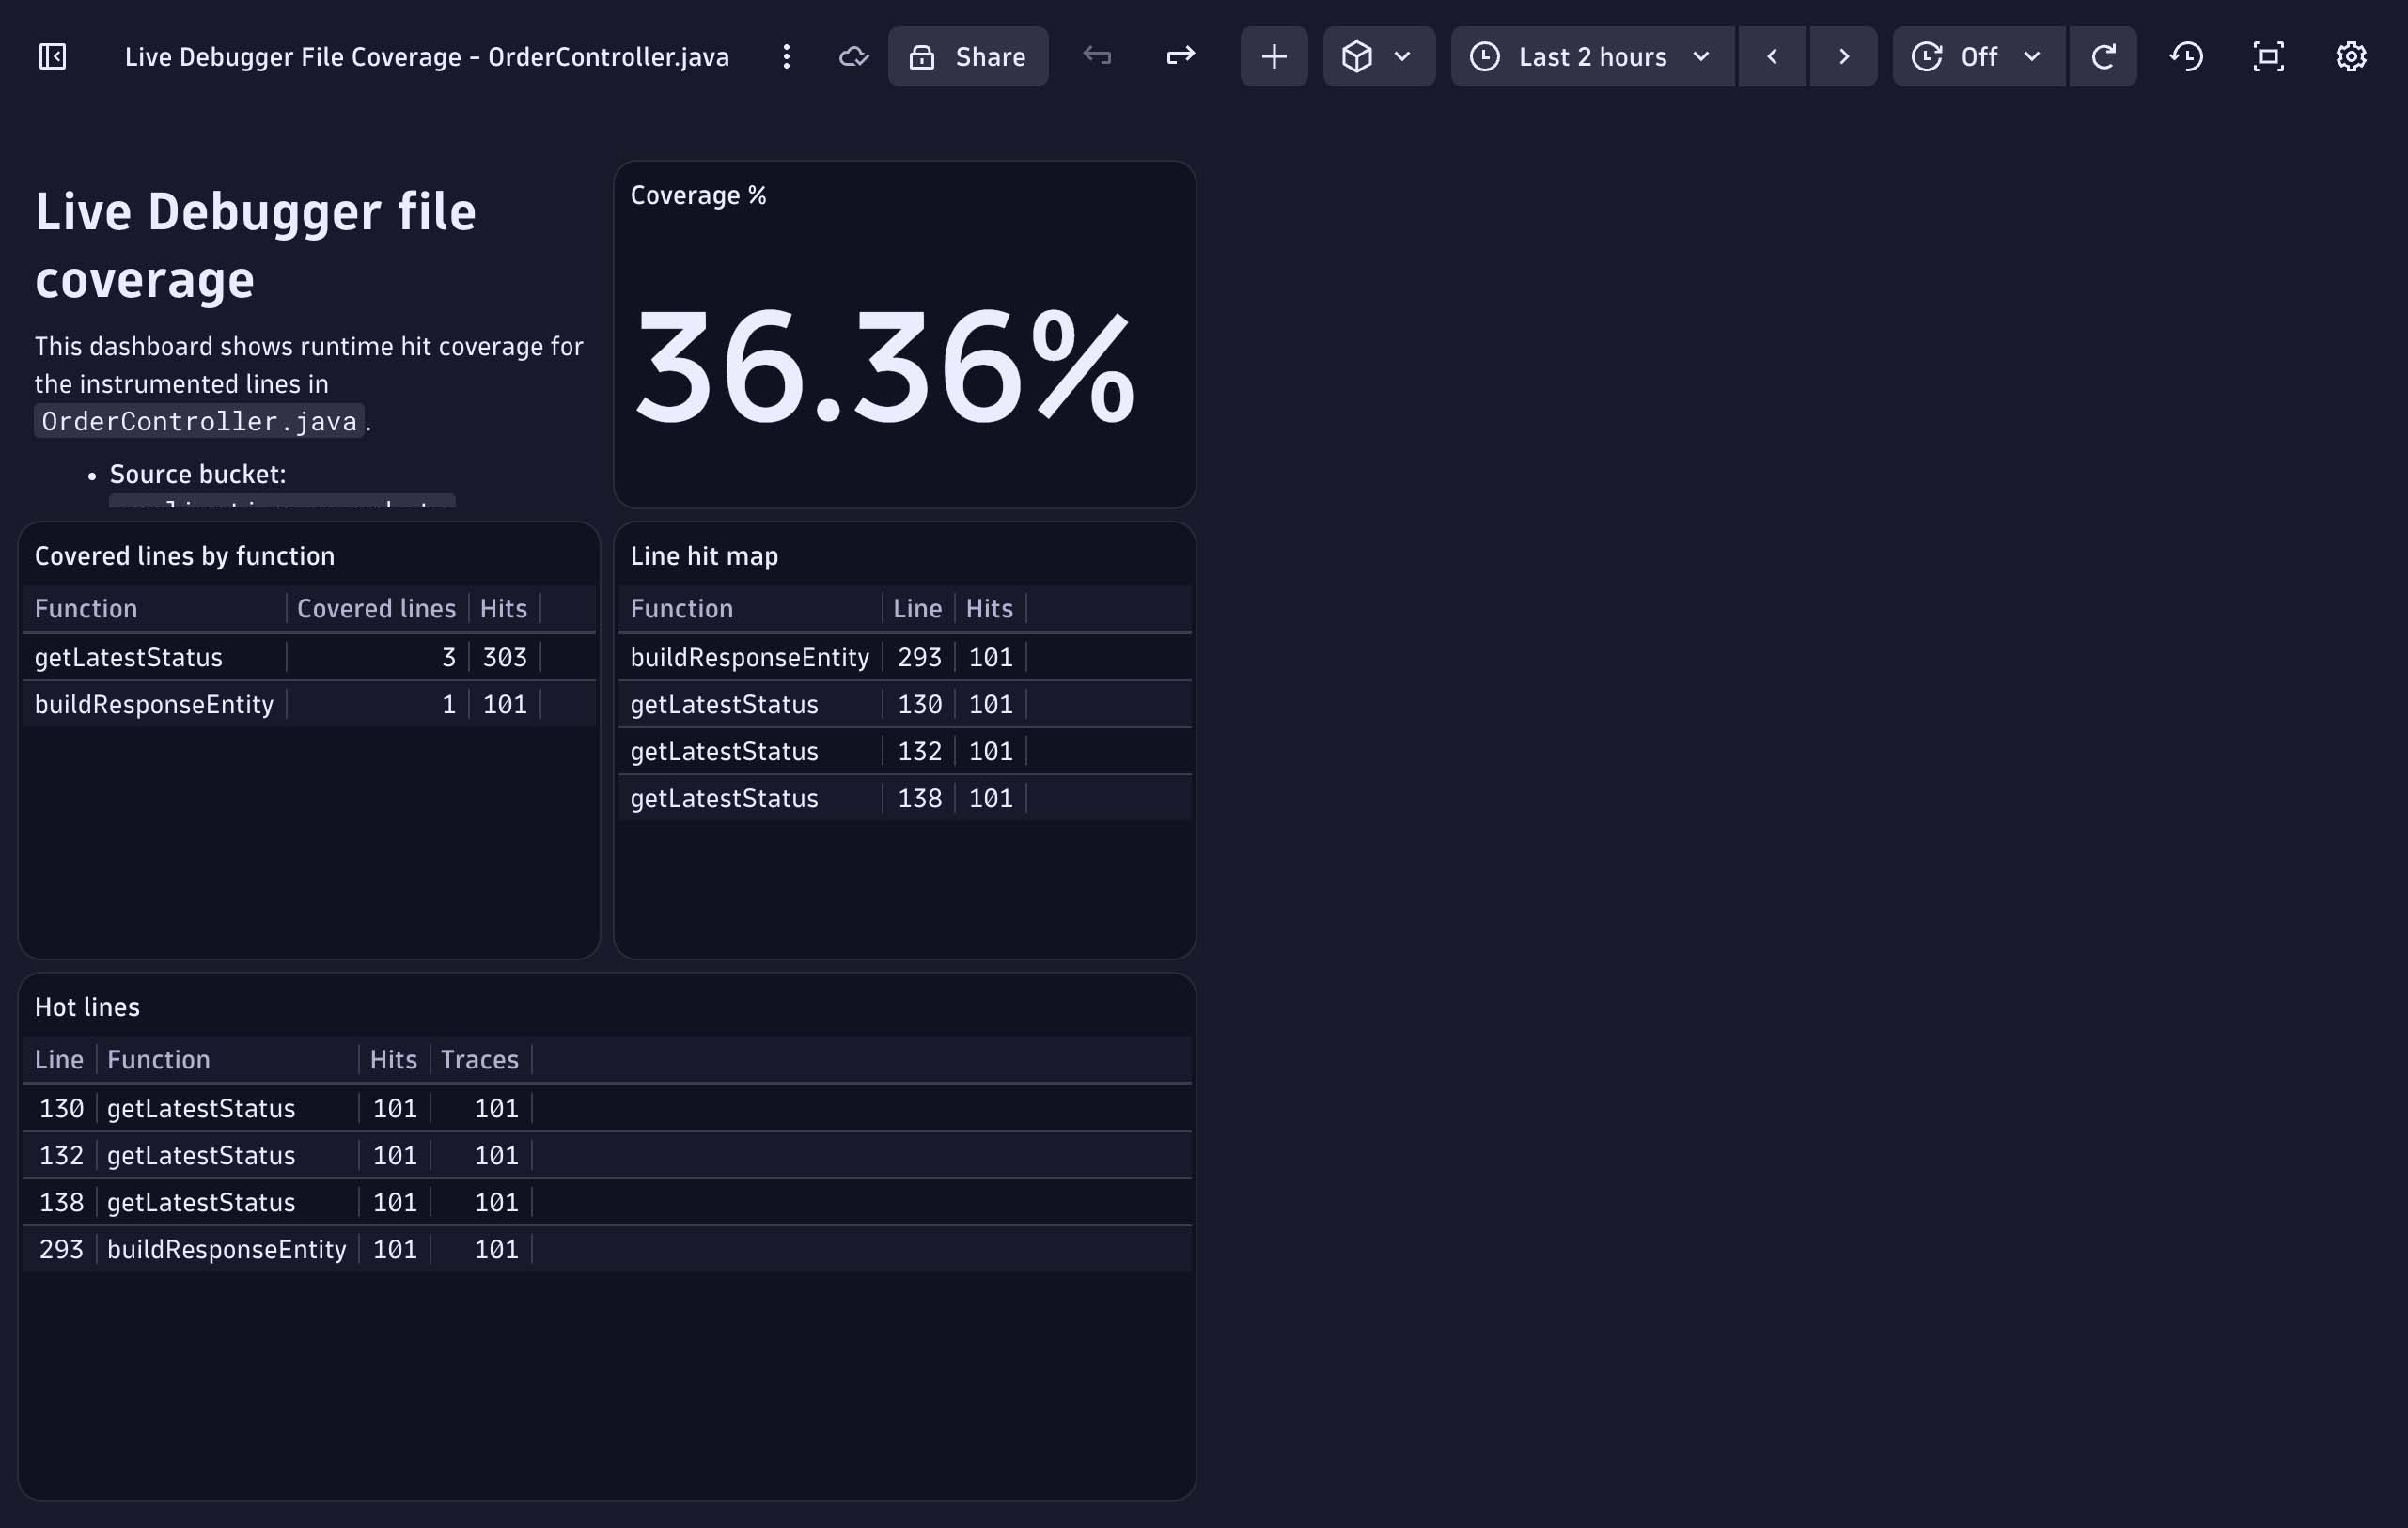This screenshot has width=2408, height=1528.
Task: Open the version history clock icon
Action: point(2186,57)
